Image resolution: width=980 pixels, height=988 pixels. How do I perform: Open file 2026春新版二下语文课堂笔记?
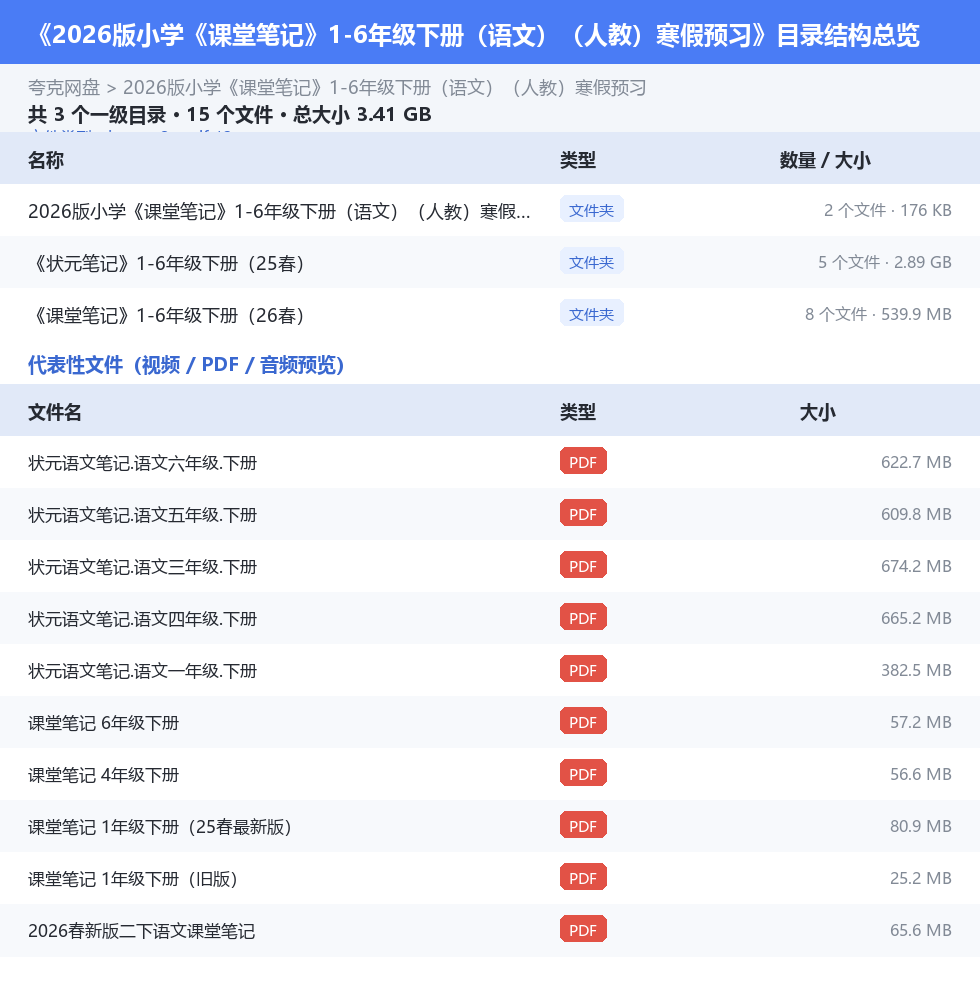click(x=141, y=931)
